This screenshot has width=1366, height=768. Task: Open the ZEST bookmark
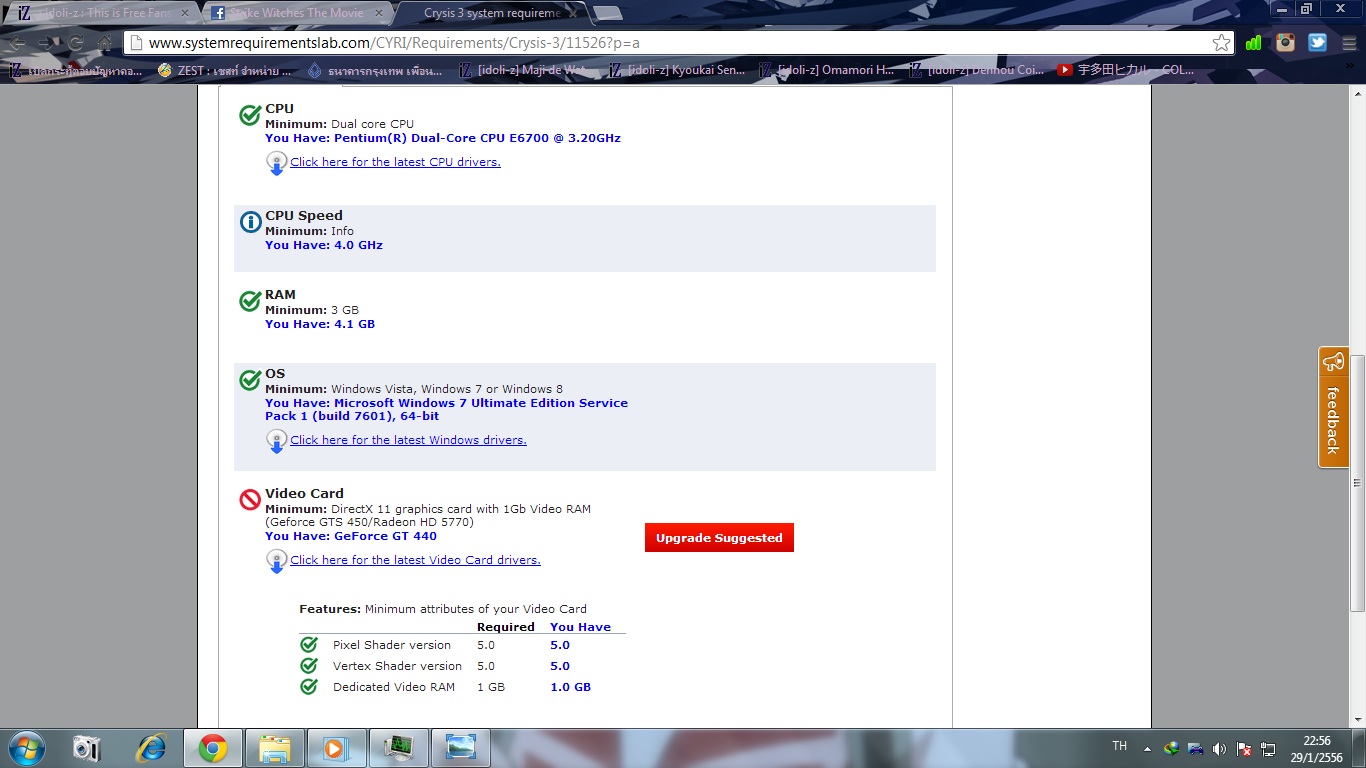tap(225, 70)
